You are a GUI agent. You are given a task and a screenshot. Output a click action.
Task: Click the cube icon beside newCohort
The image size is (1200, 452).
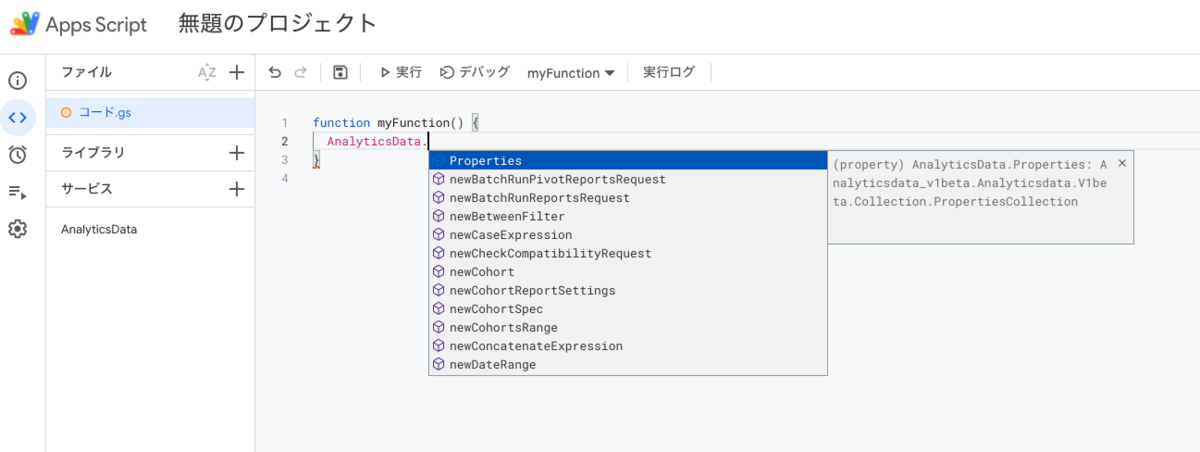(x=438, y=272)
